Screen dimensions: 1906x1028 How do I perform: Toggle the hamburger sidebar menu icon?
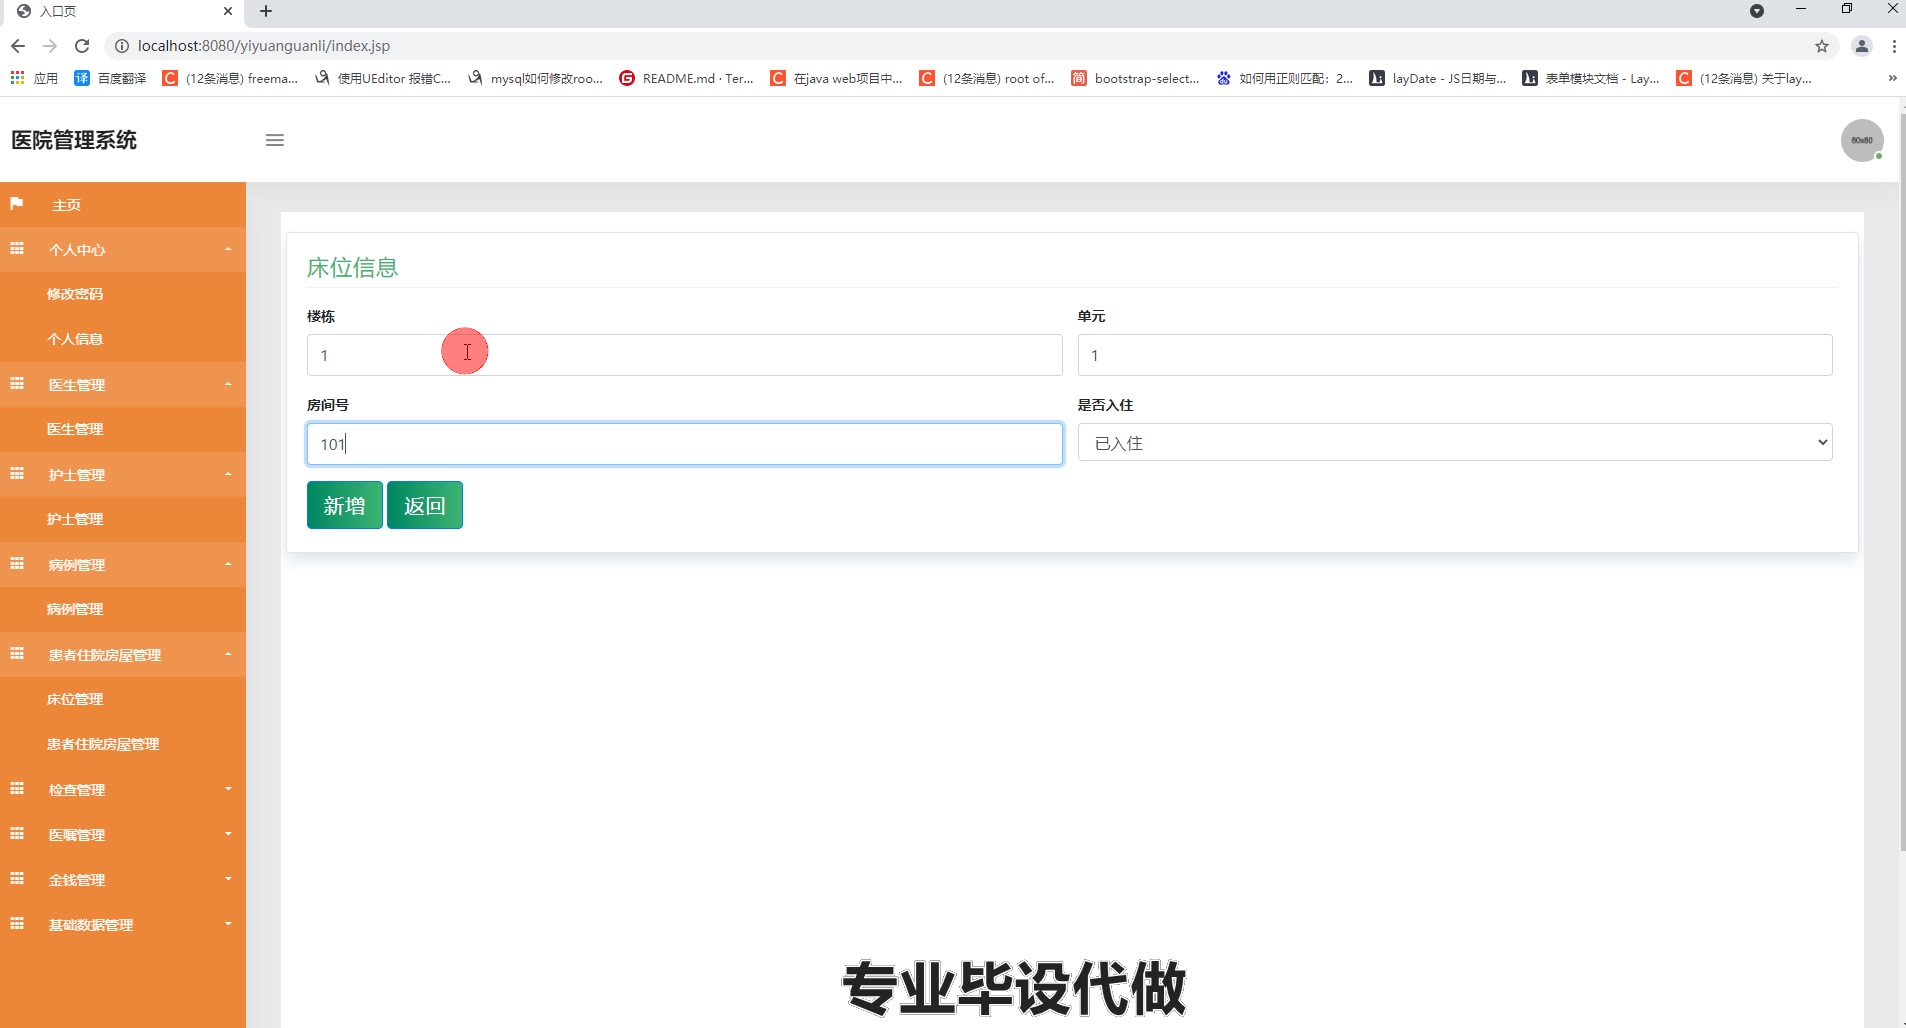pos(275,140)
